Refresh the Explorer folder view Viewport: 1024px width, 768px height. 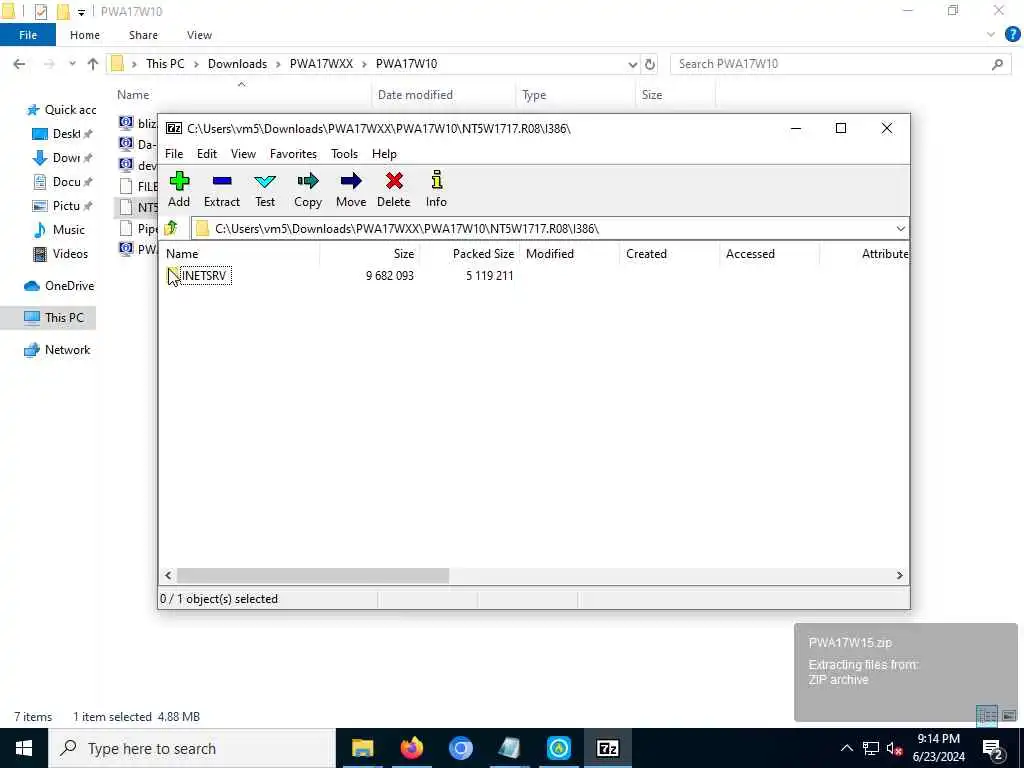(650, 64)
